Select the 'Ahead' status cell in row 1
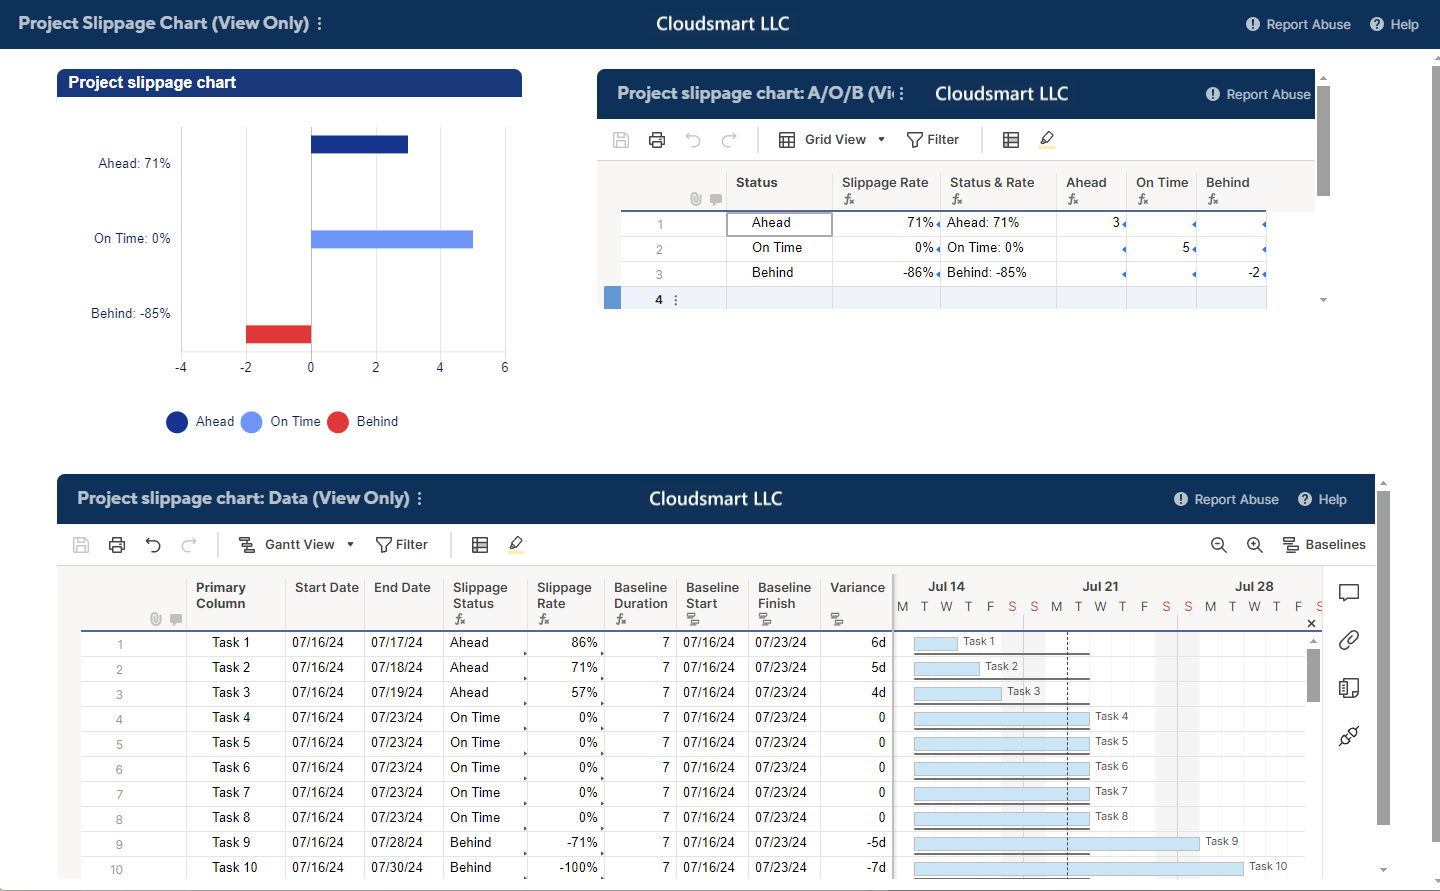Image resolution: width=1440 pixels, height=891 pixels. click(x=779, y=223)
